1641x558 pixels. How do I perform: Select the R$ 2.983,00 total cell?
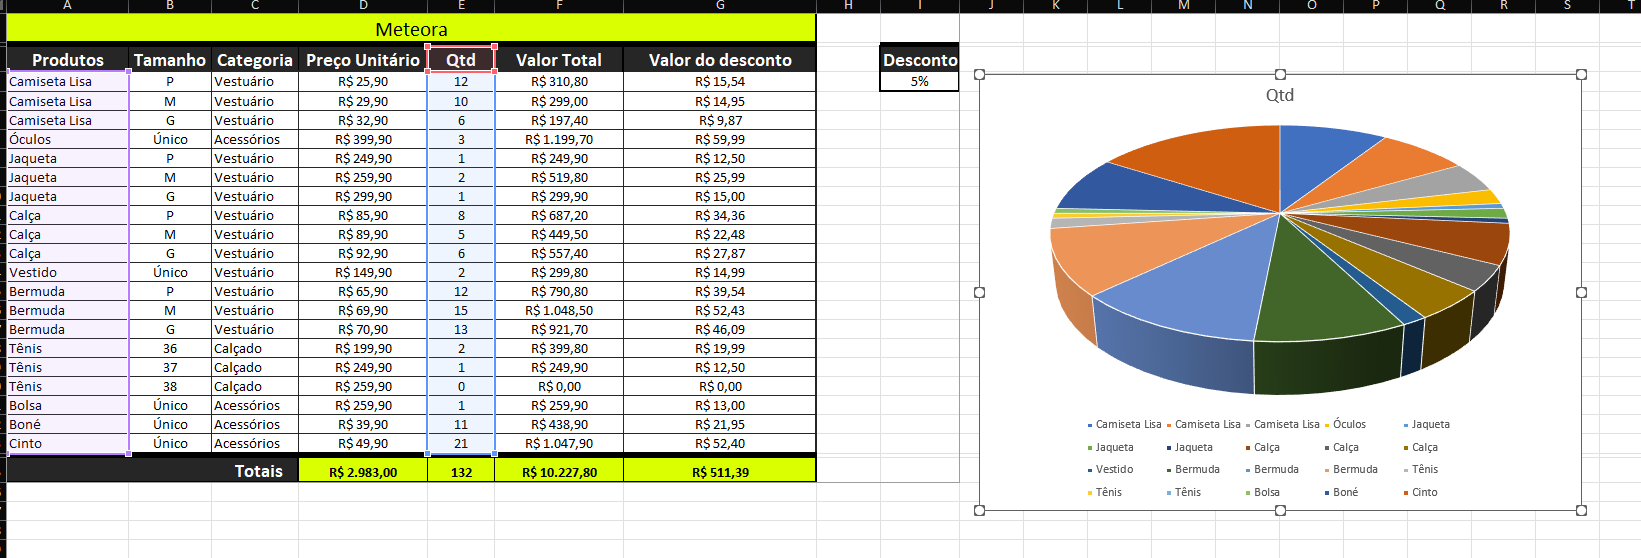coord(363,471)
